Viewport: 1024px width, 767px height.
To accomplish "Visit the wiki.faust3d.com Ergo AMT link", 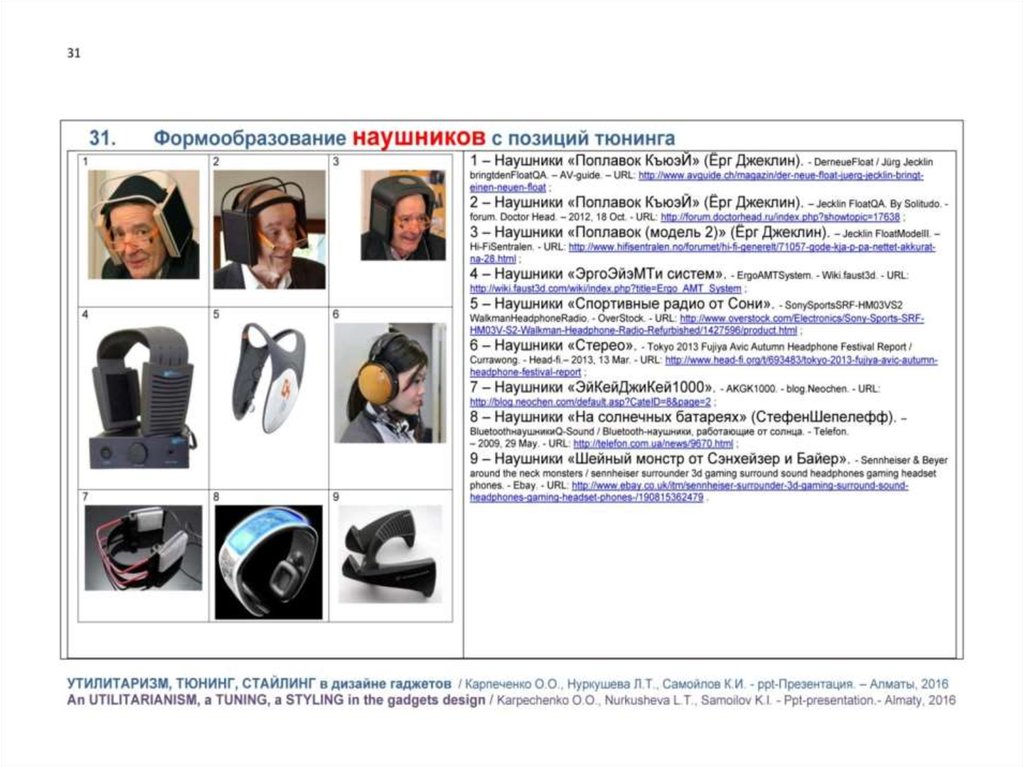I will (605, 289).
